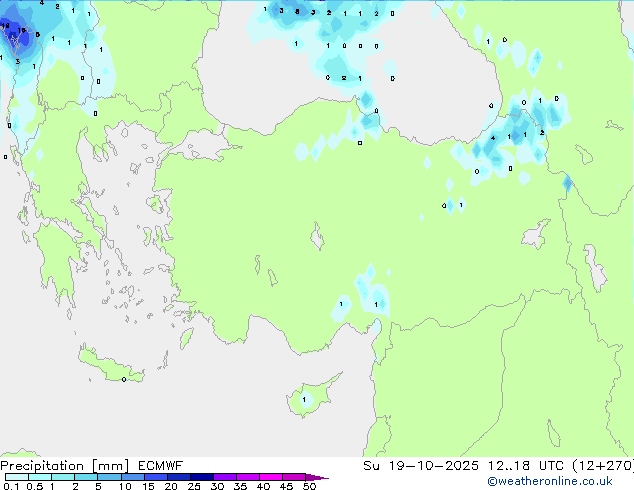Click the 0.1–0.5 mm legend color box
This screenshot has width=634, height=490.
point(17,477)
